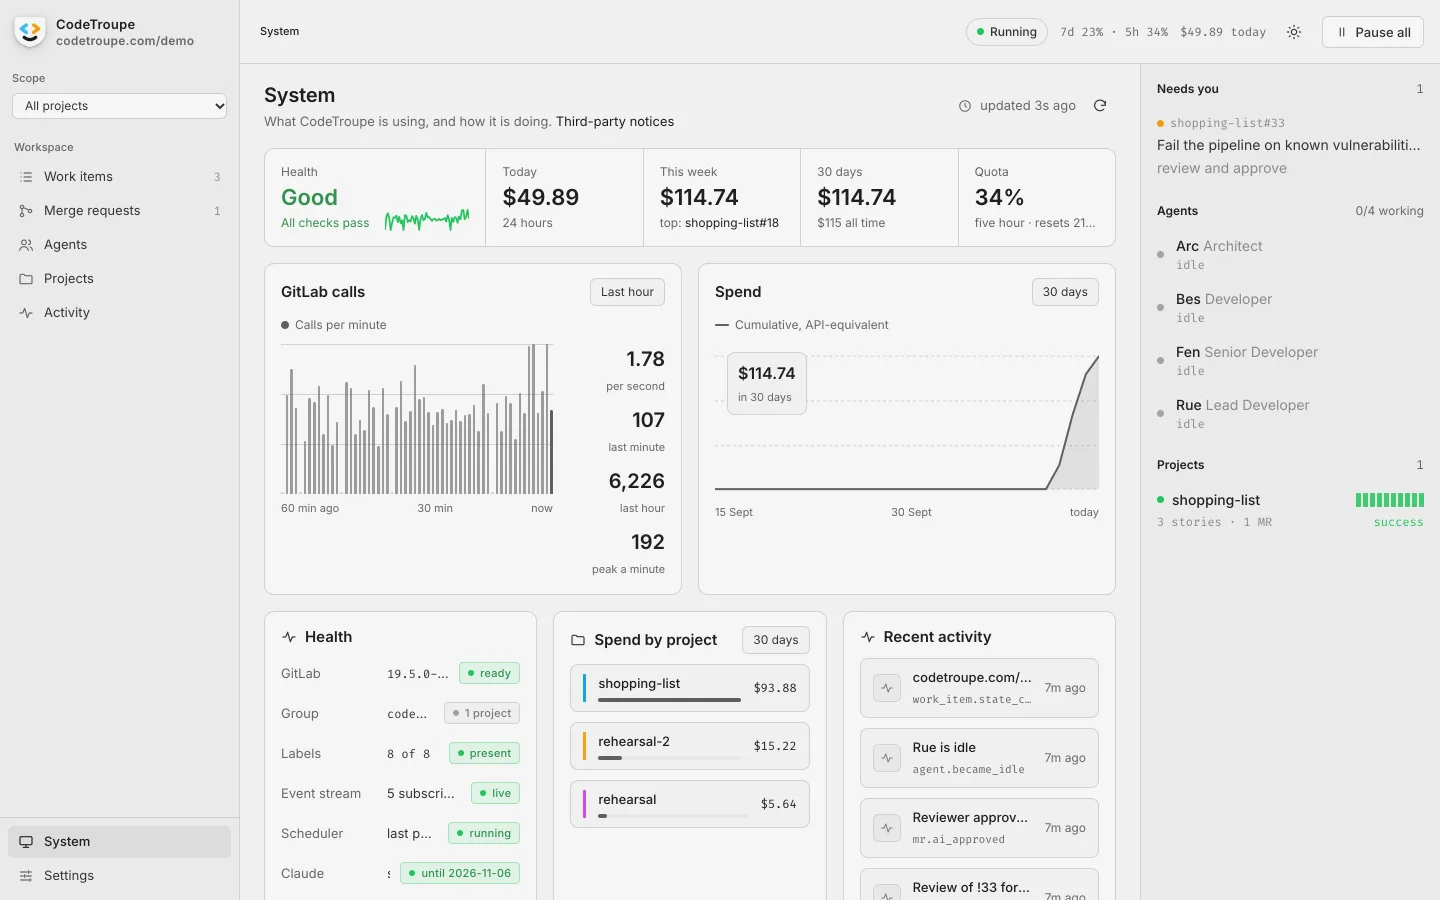Select agent Rue Lead Developer

[x=1290, y=413]
